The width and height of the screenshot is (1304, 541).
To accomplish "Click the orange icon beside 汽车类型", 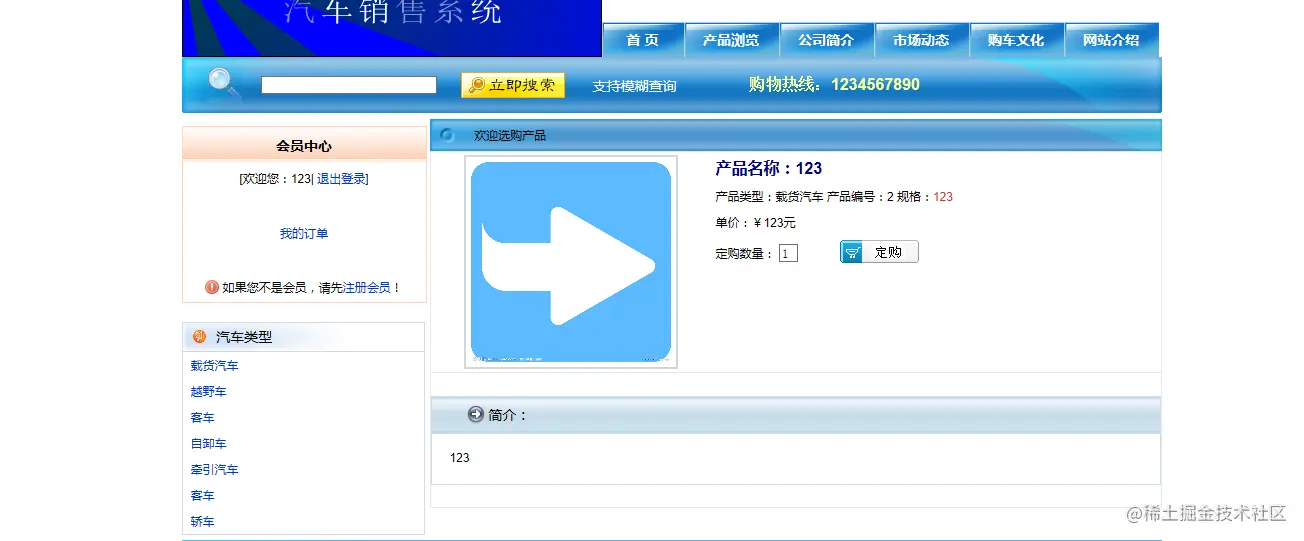I will [x=199, y=336].
